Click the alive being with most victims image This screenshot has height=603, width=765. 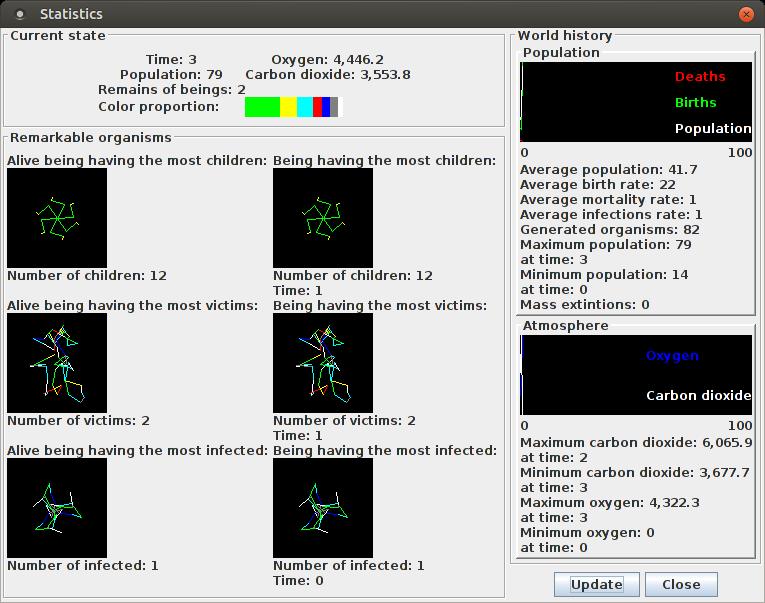[x=57, y=362]
